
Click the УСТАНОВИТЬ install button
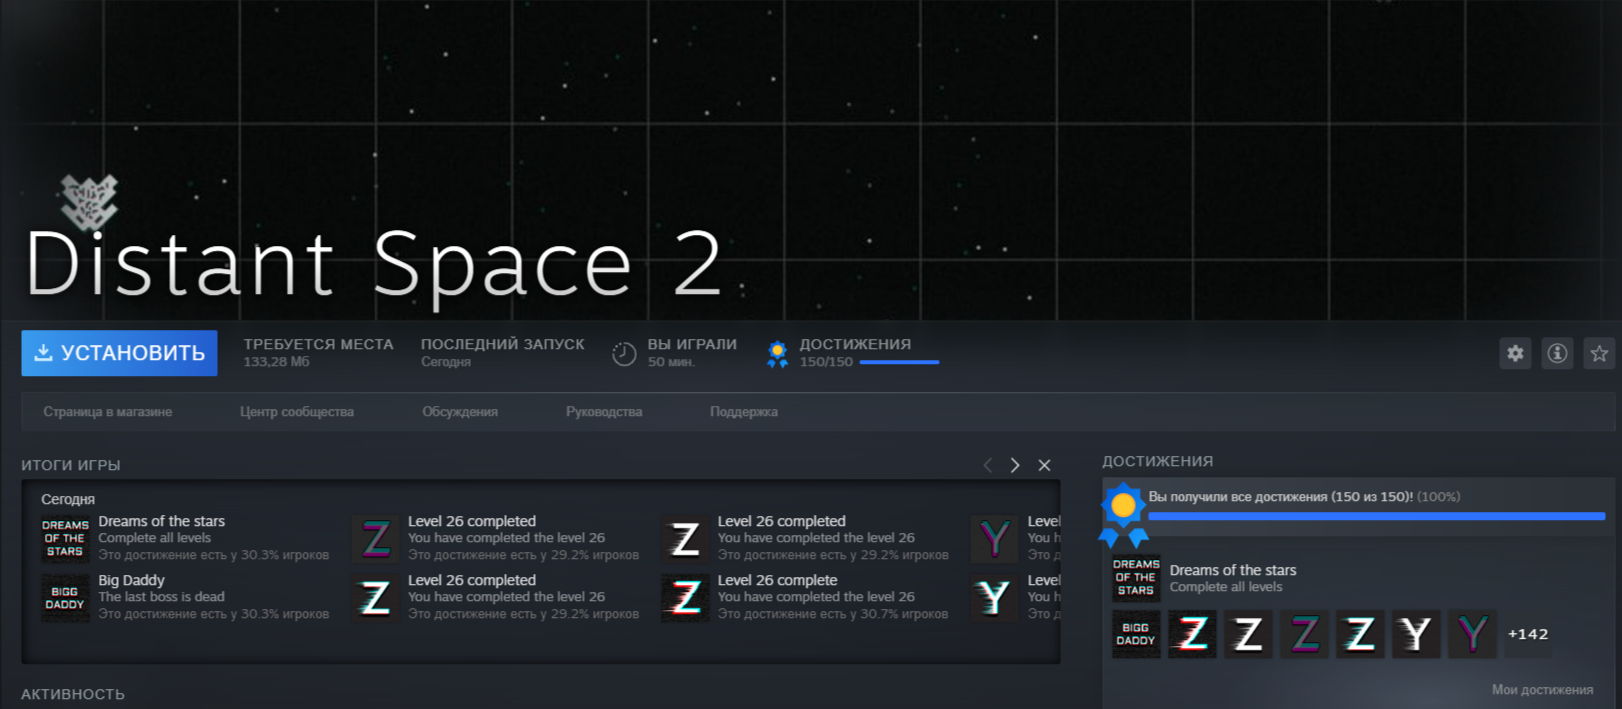pos(119,353)
